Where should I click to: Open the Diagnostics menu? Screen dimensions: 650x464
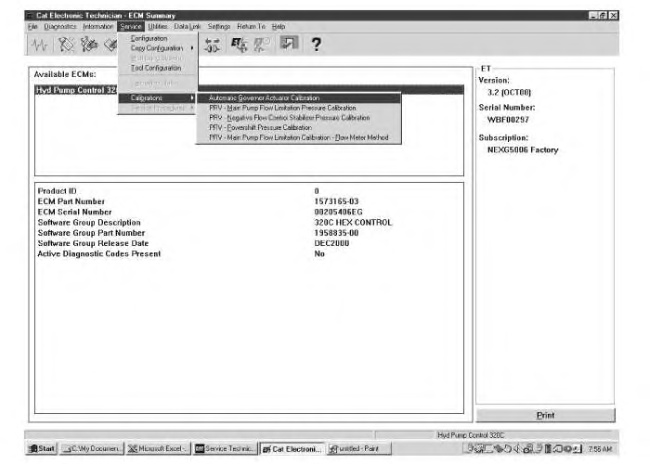(x=46, y=26)
